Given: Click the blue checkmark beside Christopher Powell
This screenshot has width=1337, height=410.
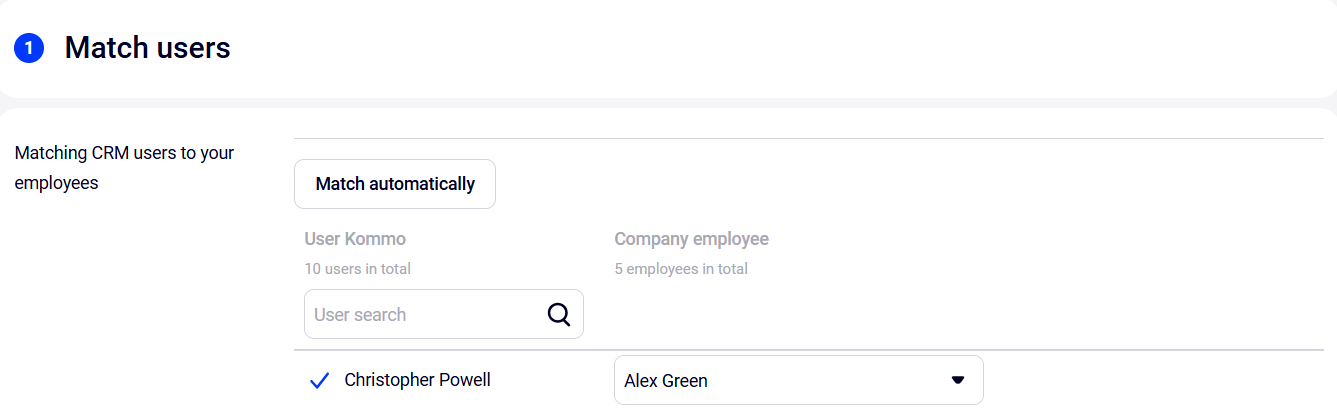Looking at the screenshot, I should (320, 381).
